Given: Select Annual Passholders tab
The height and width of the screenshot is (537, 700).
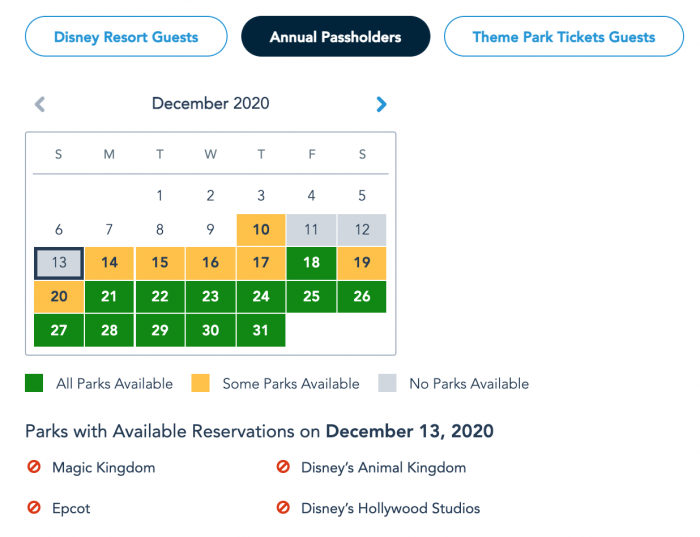Looking at the screenshot, I should tap(335, 37).
